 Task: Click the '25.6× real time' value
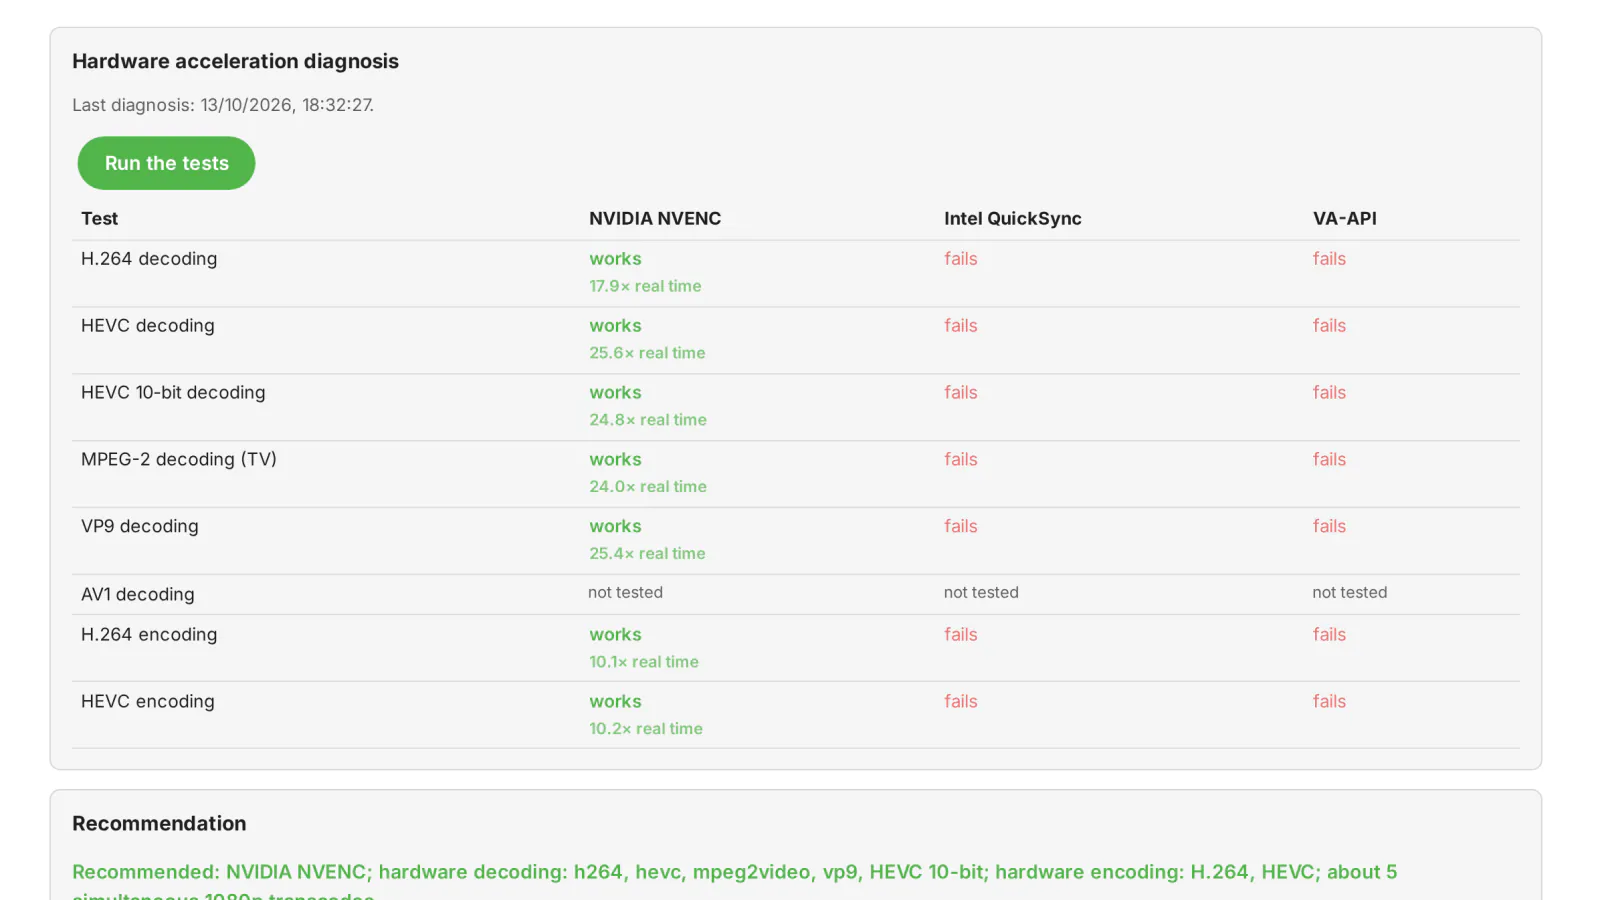tap(647, 353)
